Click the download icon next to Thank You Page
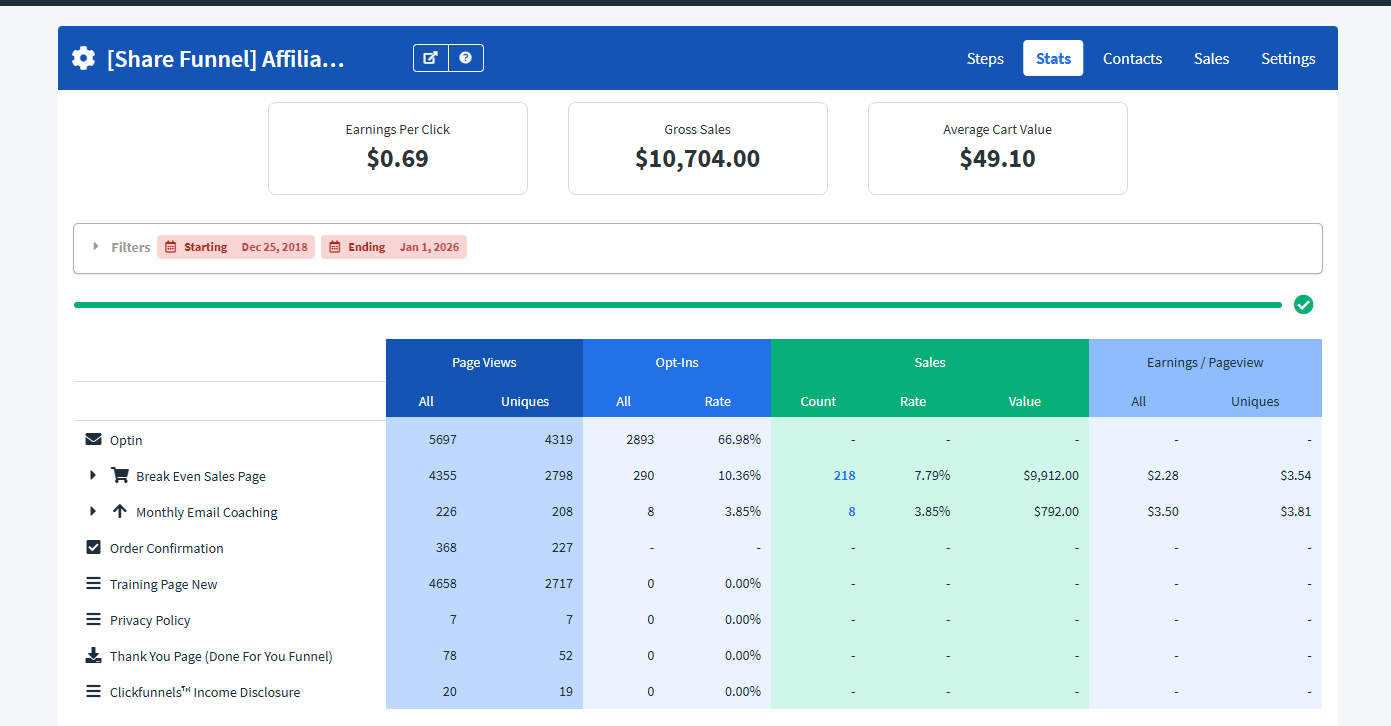 point(93,655)
